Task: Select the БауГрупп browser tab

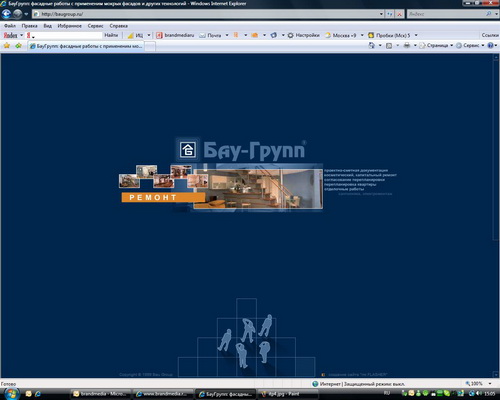Action: point(86,46)
